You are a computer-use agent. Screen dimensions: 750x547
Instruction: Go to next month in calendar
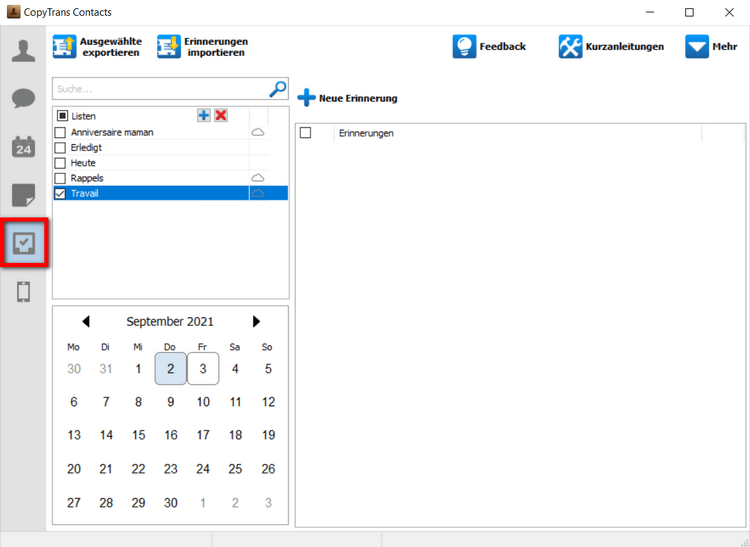[256, 321]
